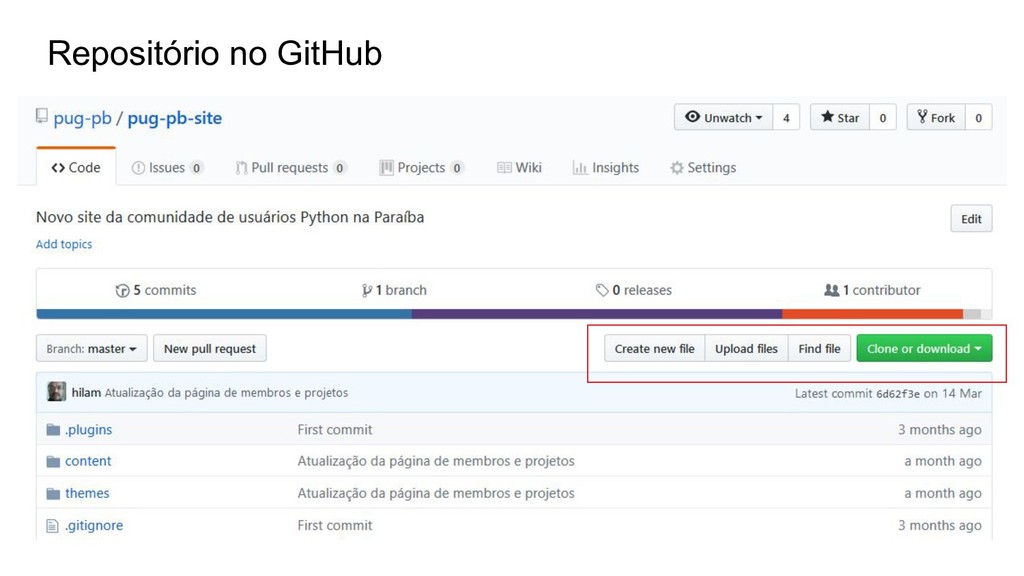Open the Pull requests tab
Screen dimensions: 1024x576
click(x=291, y=168)
